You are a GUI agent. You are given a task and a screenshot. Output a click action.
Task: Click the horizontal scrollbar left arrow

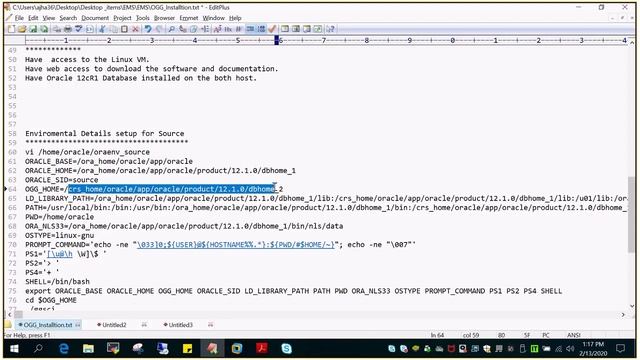pos(9,315)
